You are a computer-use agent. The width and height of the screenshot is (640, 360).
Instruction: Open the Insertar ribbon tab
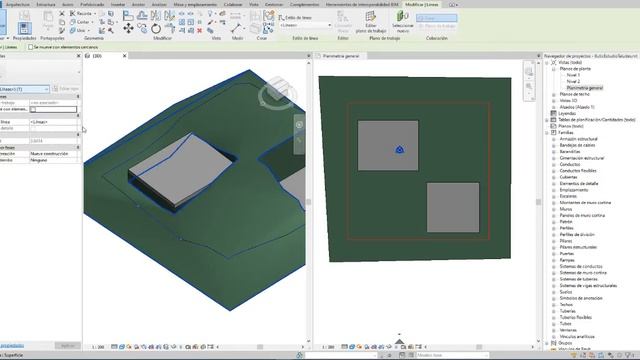(118, 4)
